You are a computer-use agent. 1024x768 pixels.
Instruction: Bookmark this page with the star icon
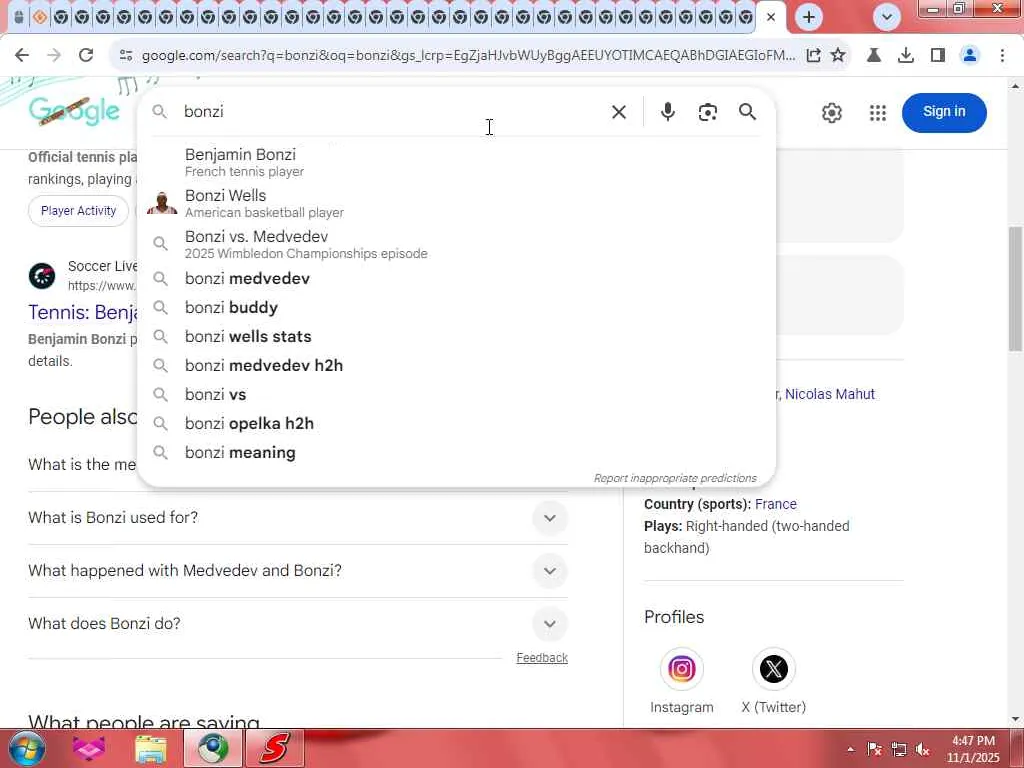(x=838, y=56)
